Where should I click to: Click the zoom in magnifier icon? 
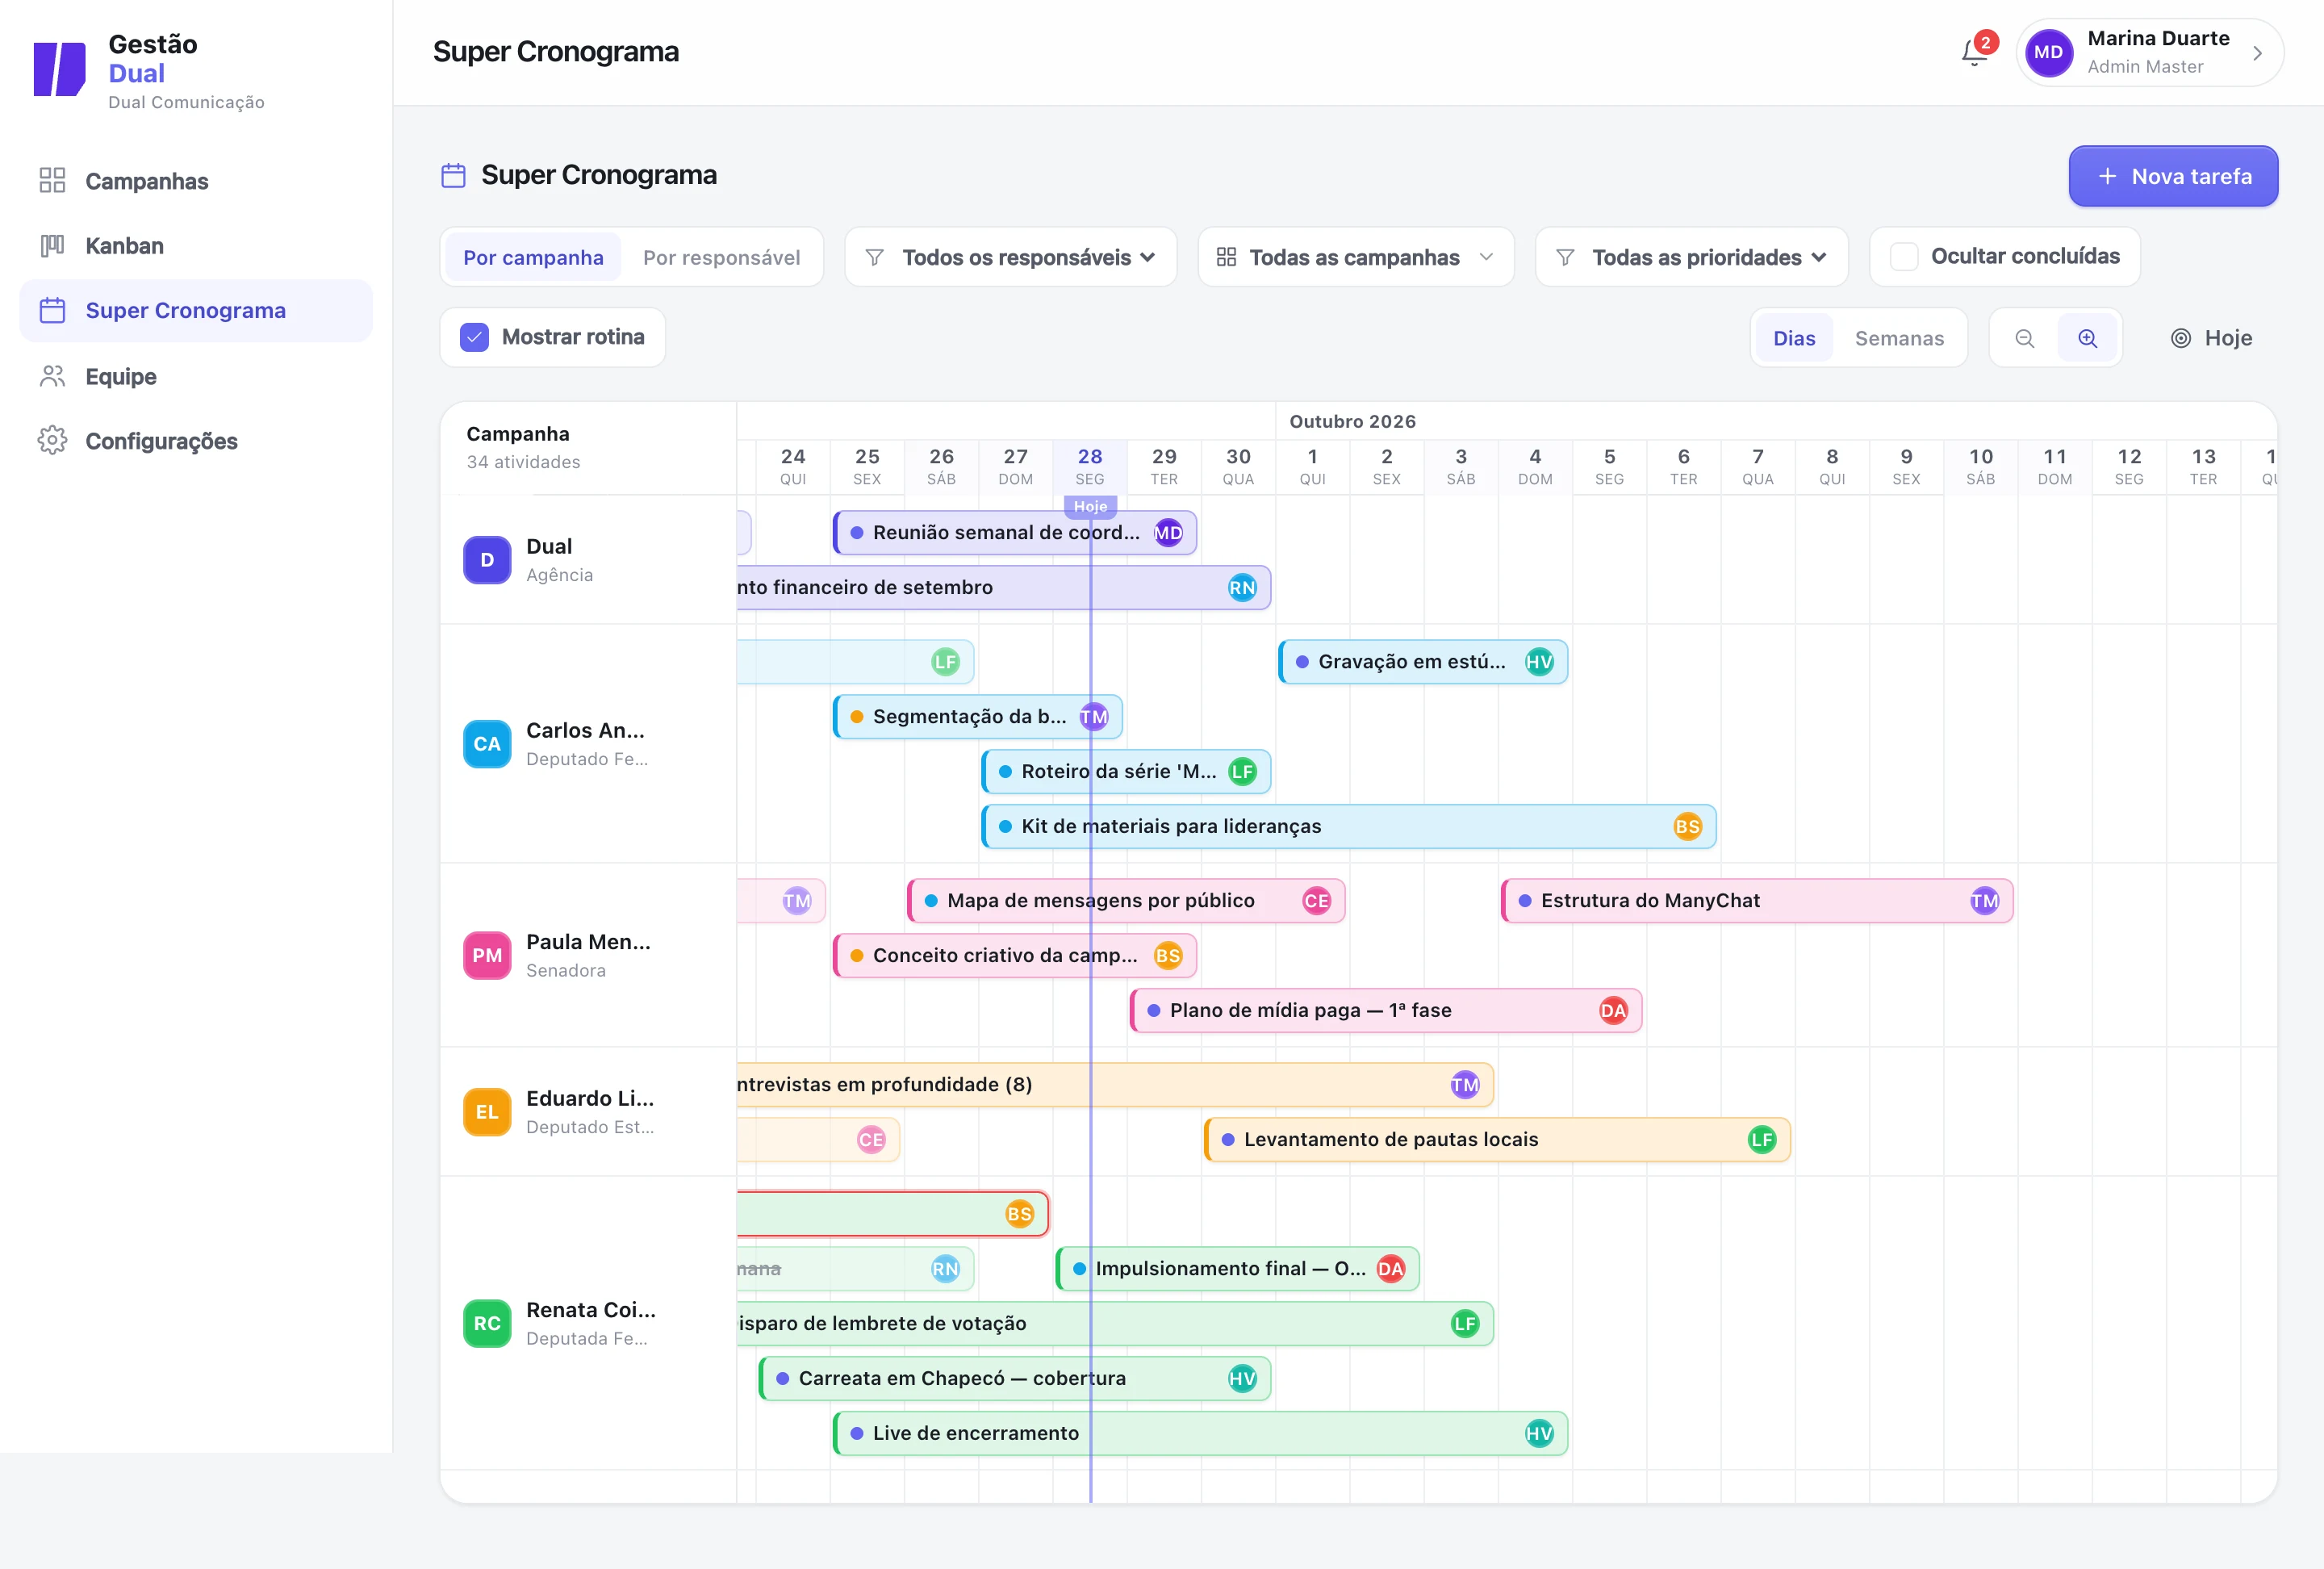tap(2088, 338)
